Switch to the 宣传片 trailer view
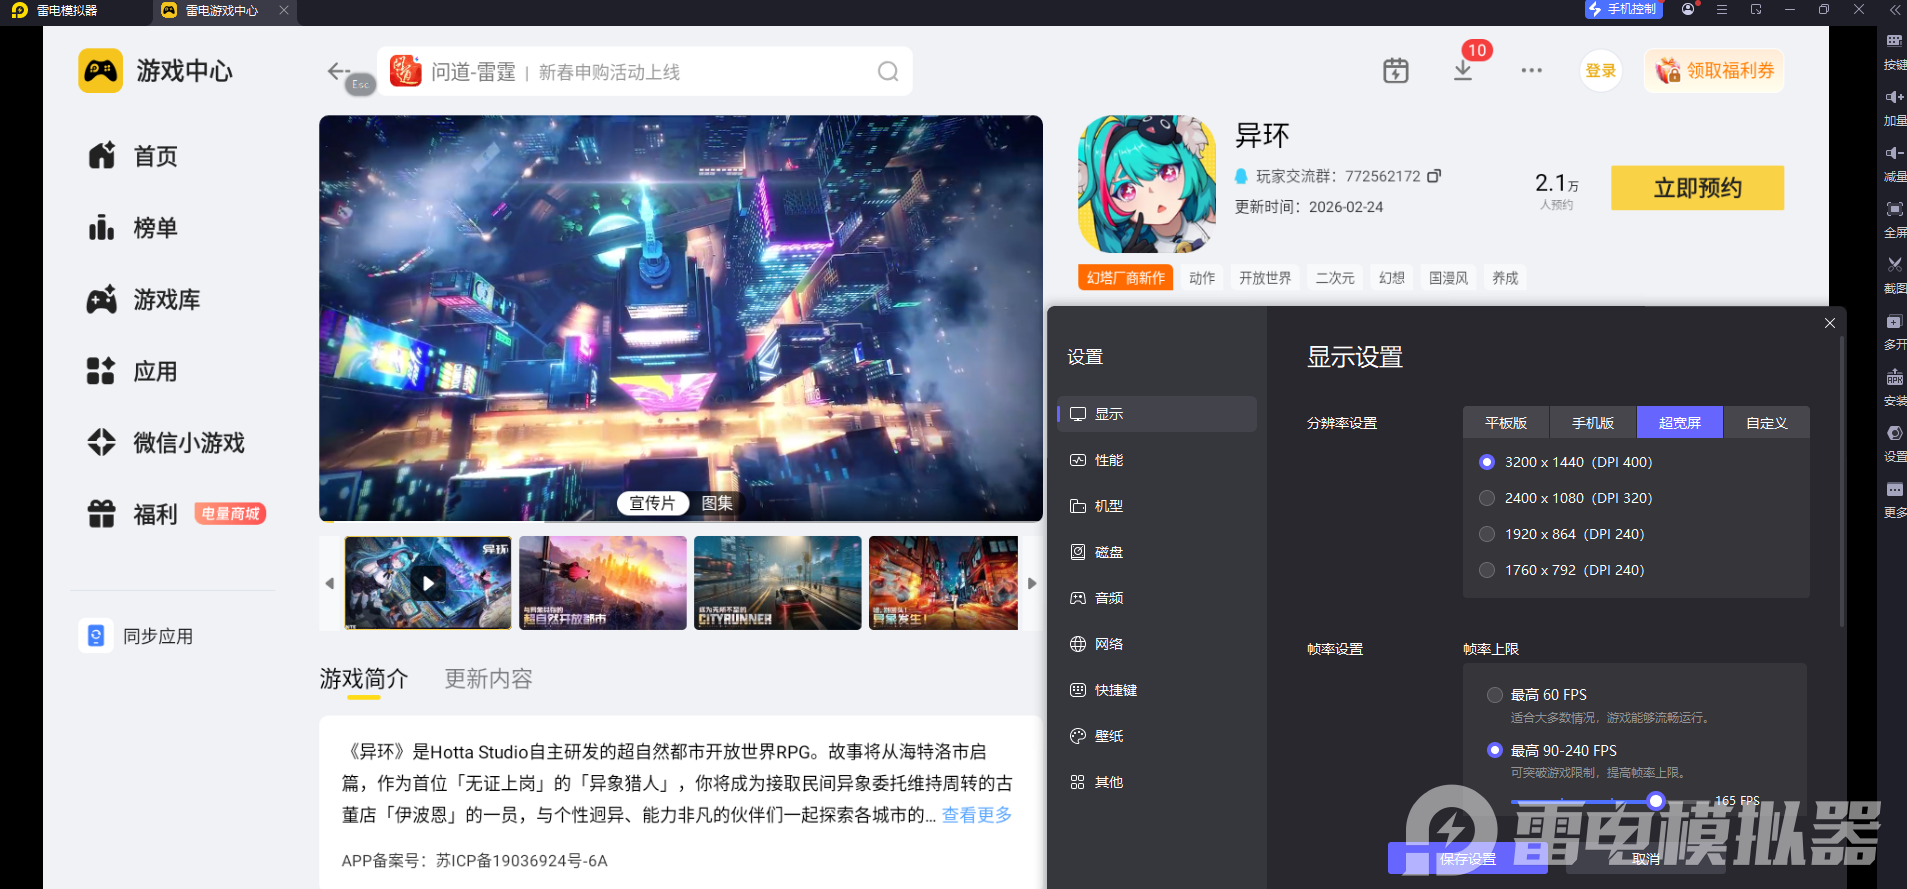This screenshot has height=889, width=1907. click(652, 503)
